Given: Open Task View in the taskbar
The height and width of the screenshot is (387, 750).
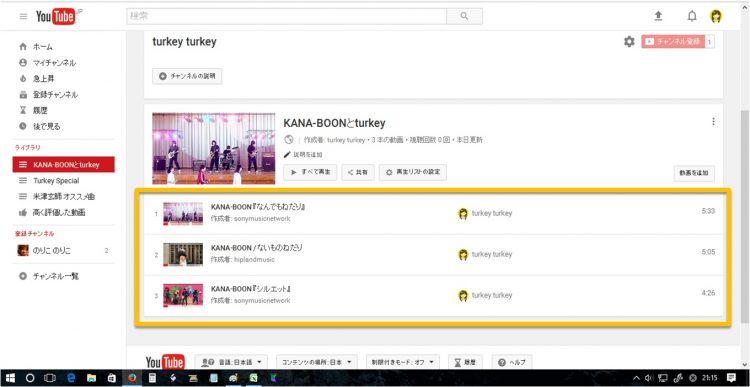Looking at the screenshot, I should coord(50,378).
